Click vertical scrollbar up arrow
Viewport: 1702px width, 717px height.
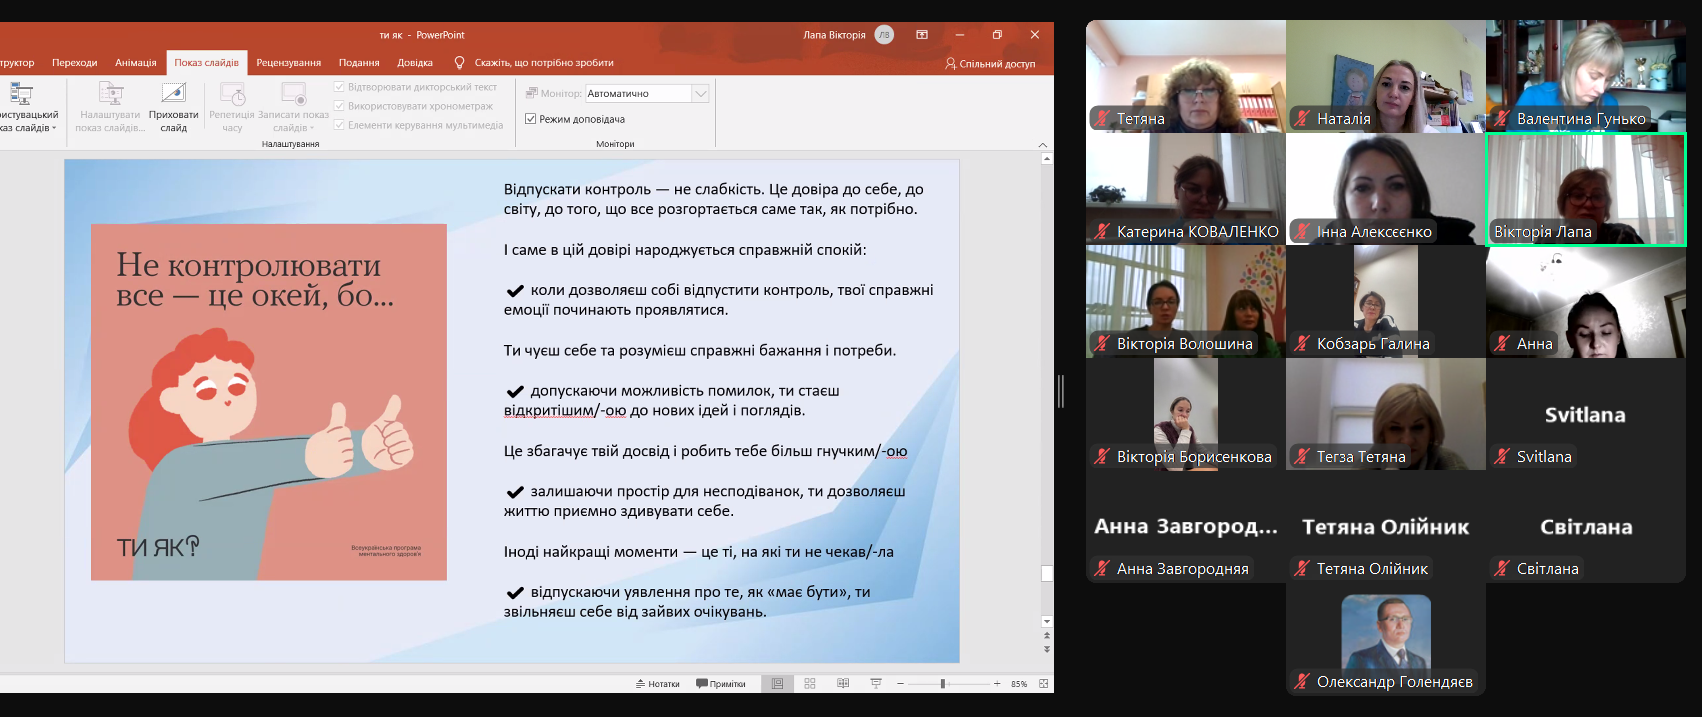tap(1047, 158)
